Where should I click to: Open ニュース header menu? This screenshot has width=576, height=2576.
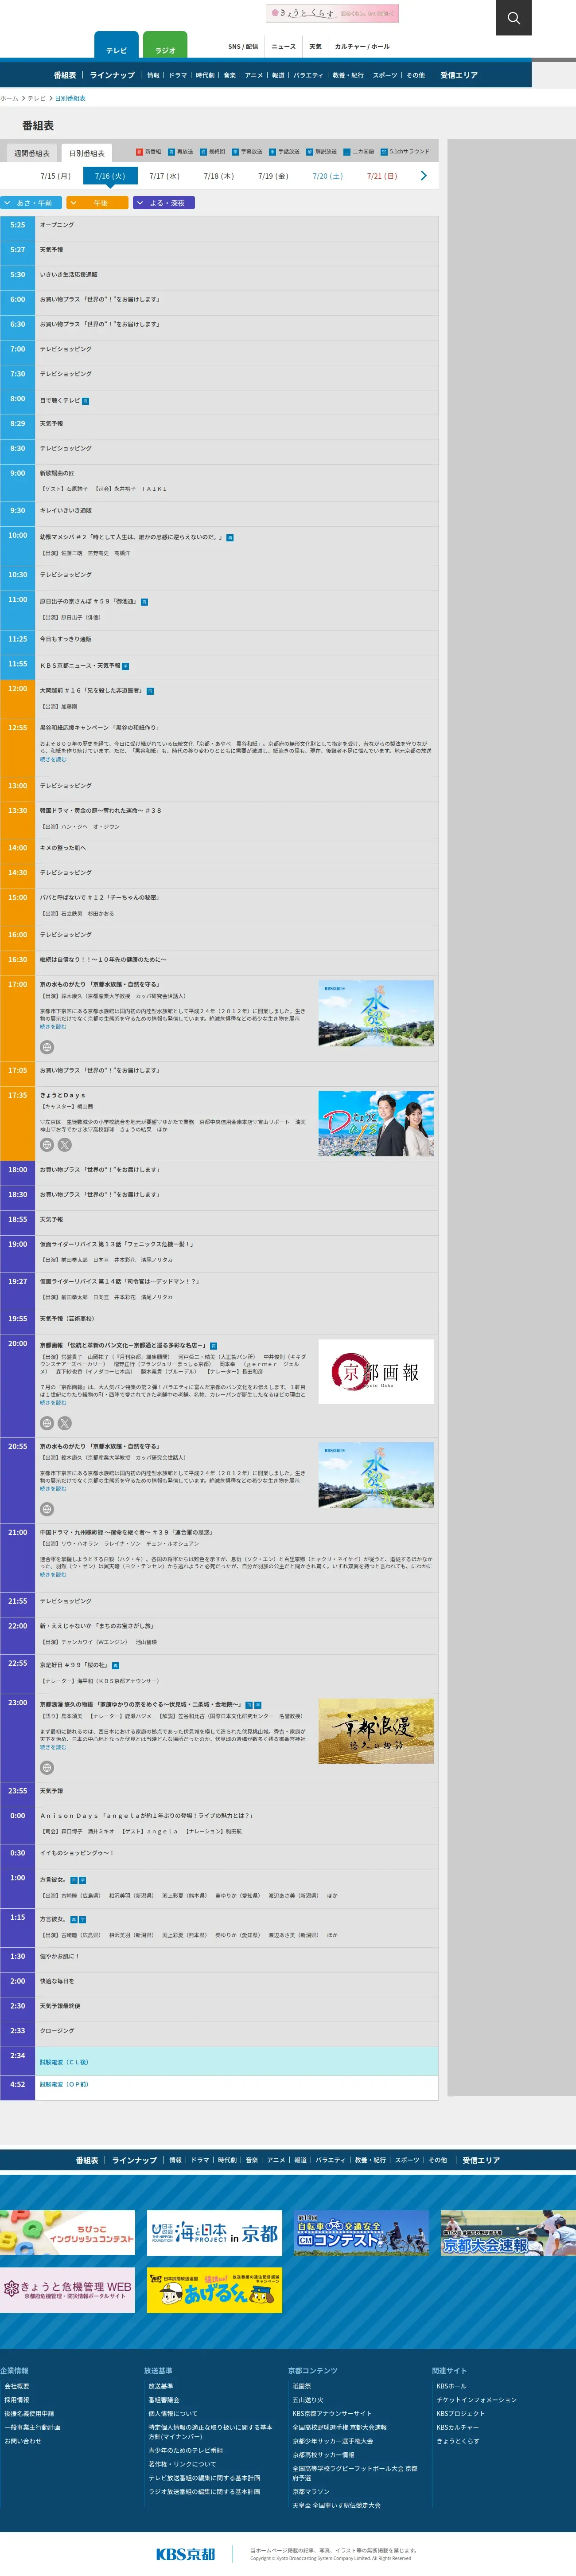point(283,46)
